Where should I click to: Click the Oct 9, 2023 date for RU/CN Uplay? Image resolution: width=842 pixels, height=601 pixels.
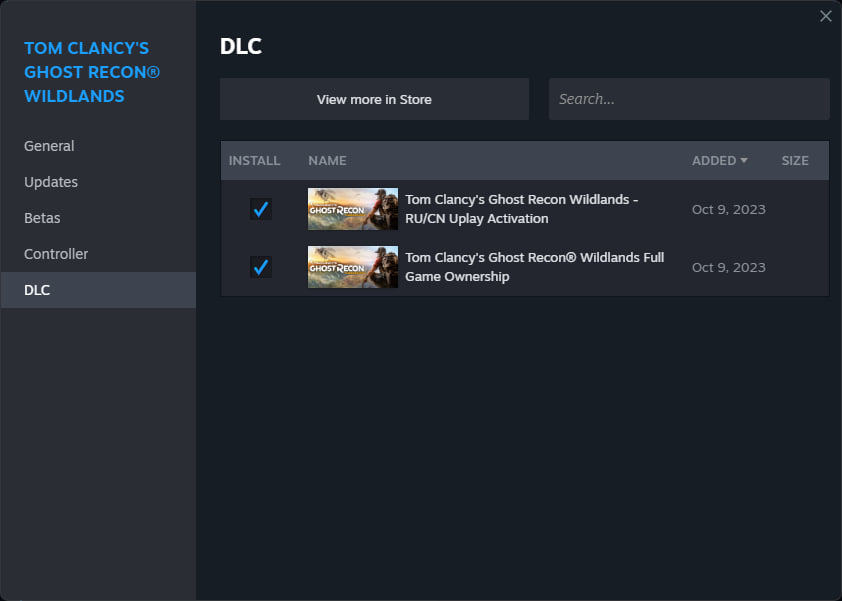[728, 209]
